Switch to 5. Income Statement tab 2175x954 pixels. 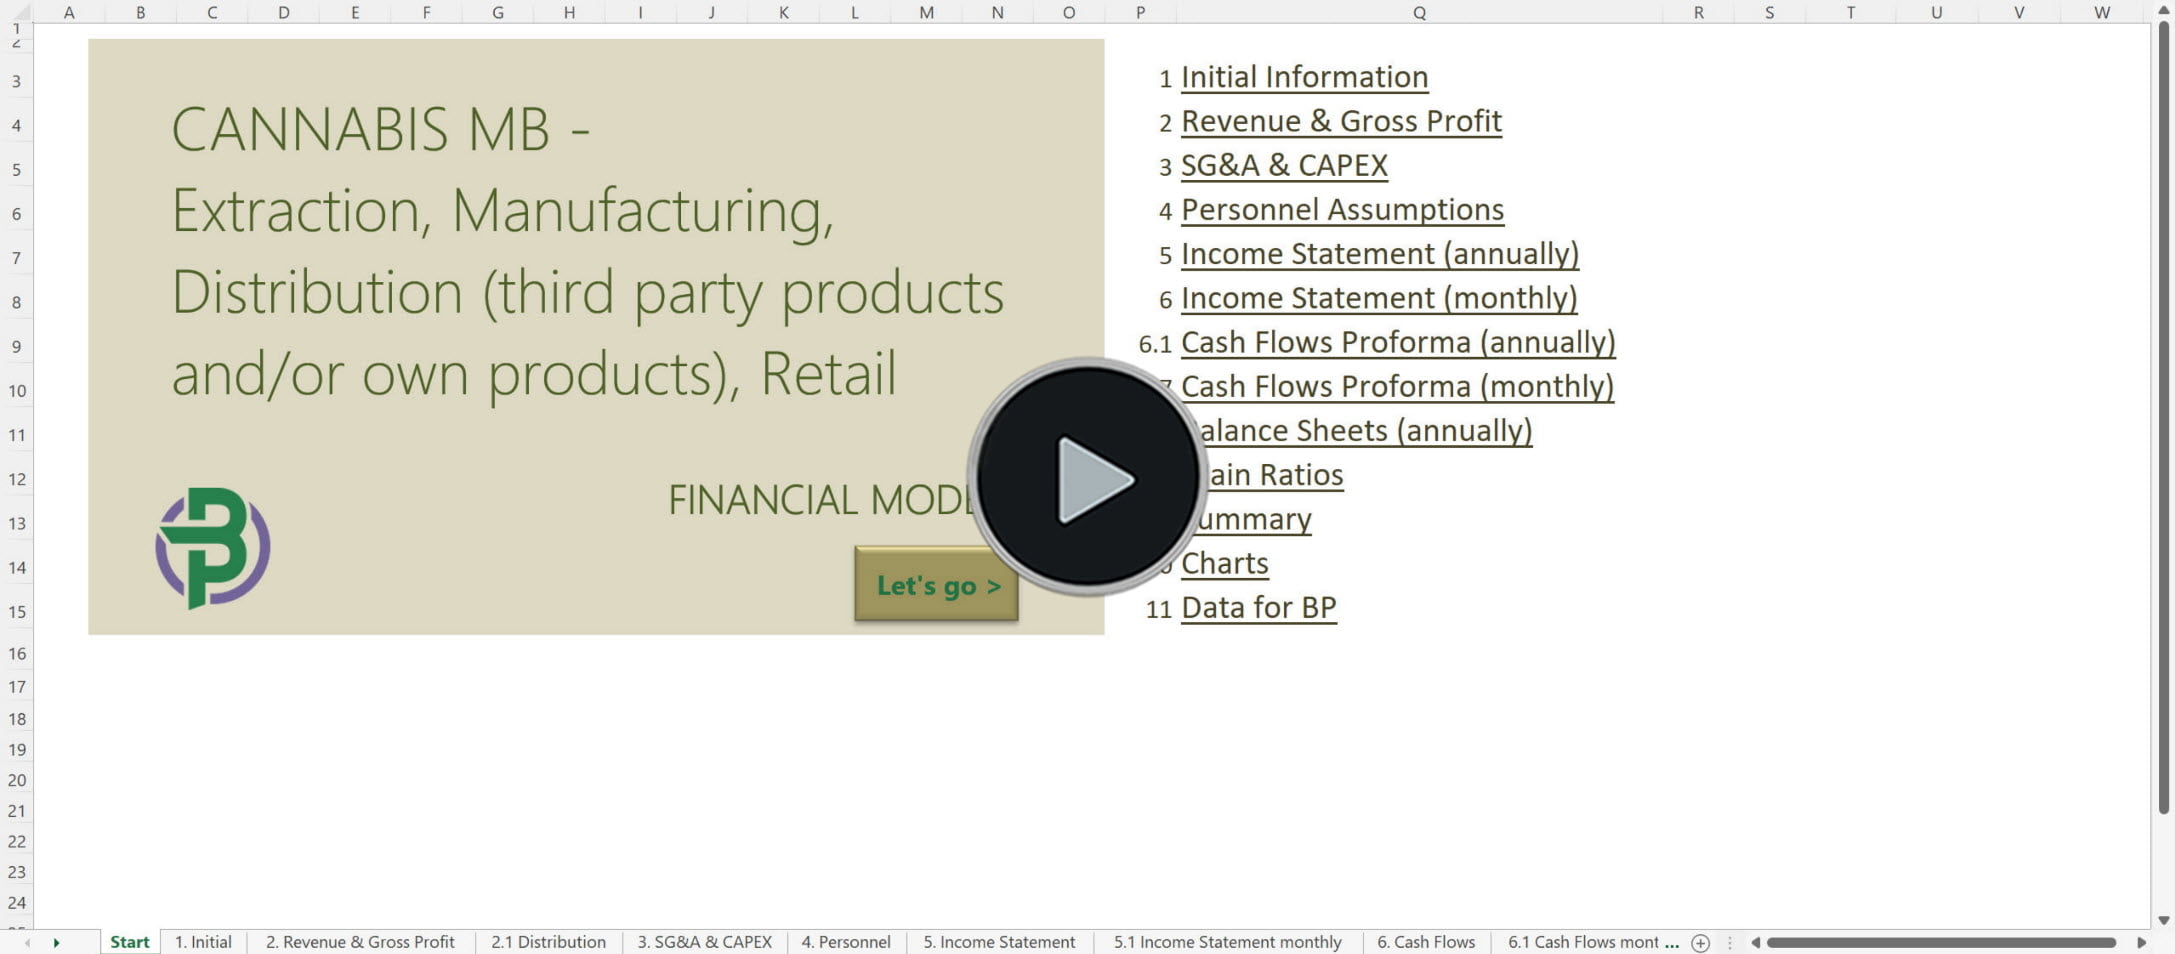pos(999,942)
